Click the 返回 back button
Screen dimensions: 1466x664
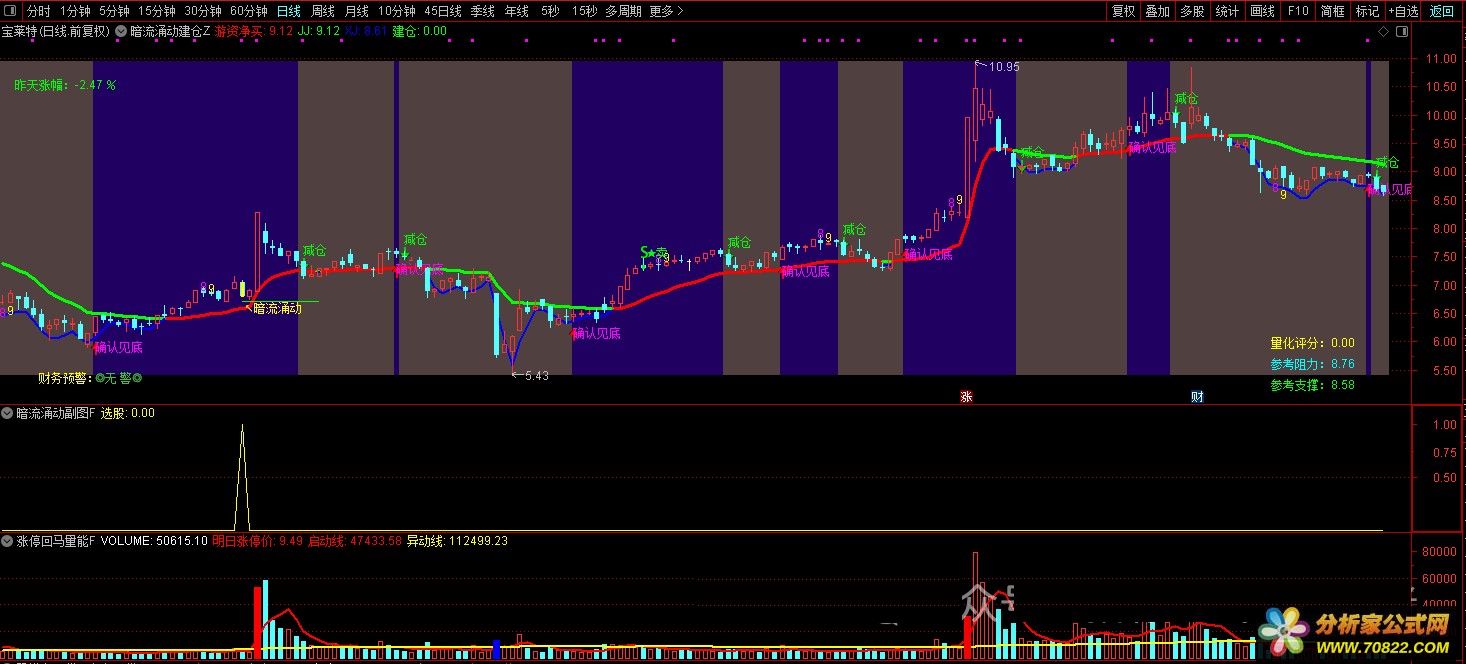click(x=1442, y=12)
